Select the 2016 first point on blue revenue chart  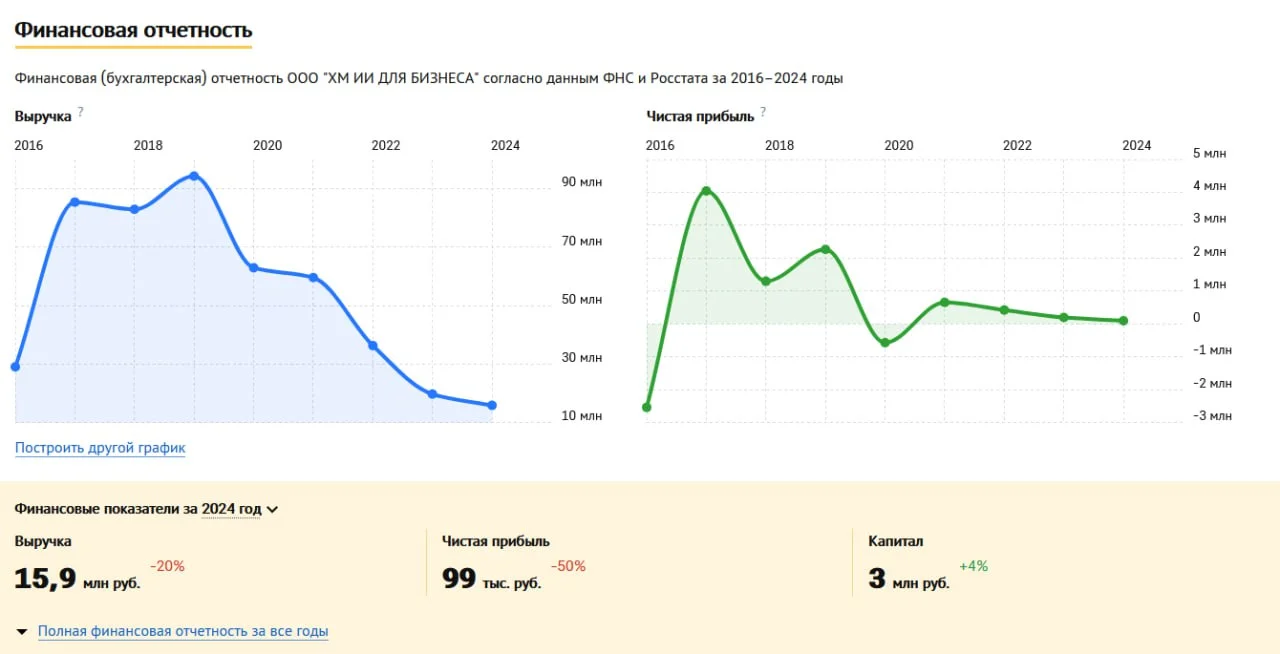click(x=15, y=367)
